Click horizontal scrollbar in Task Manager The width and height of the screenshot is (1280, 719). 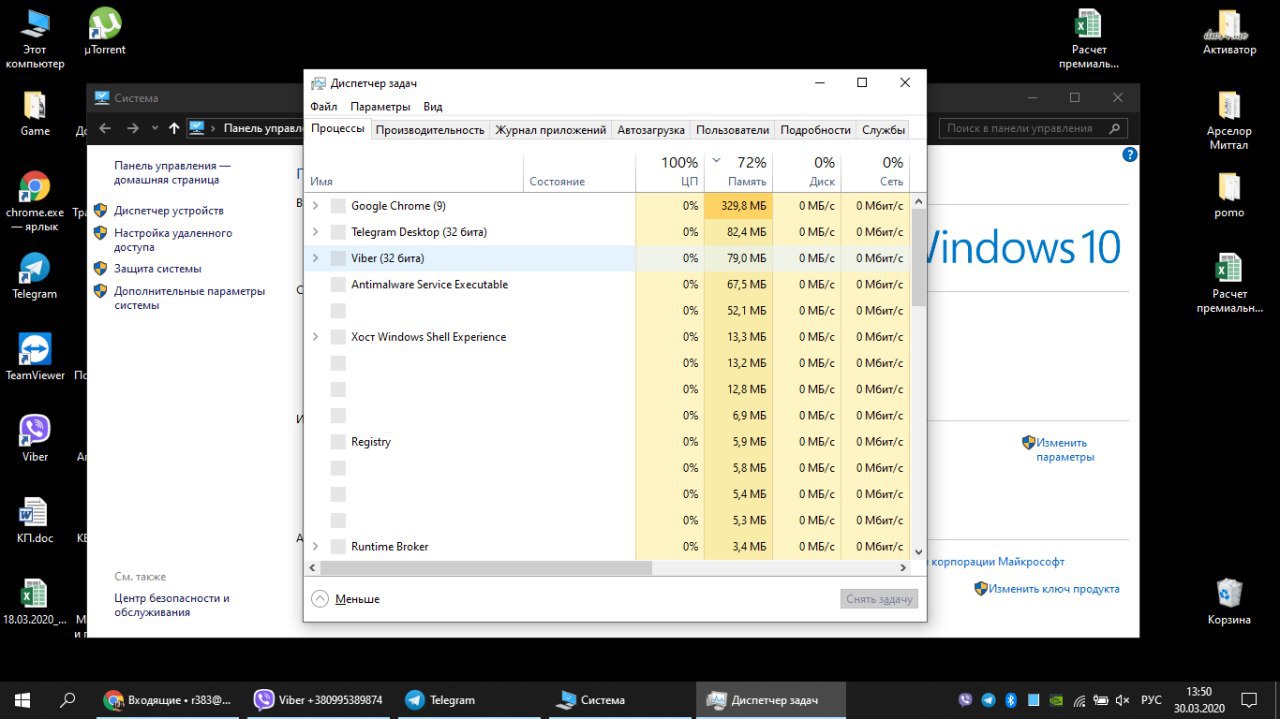pyautogui.click(x=486, y=568)
